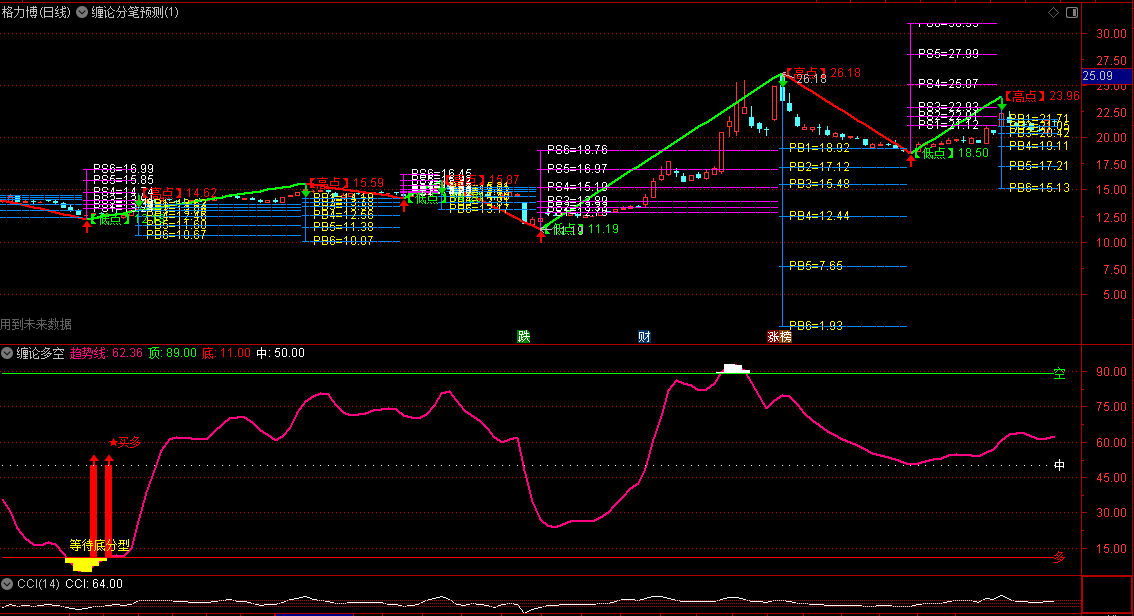Select the 缠论分笔预测(1) indicator name

click(135, 13)
